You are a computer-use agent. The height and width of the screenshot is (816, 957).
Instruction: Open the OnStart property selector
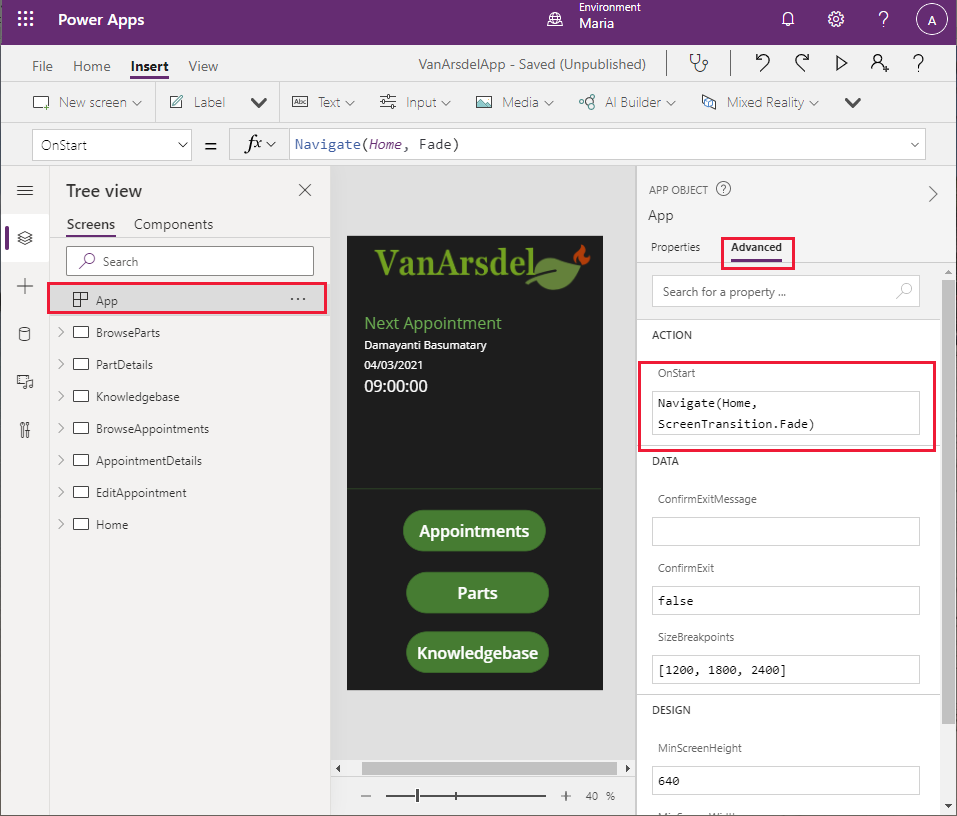coord(111,144)
